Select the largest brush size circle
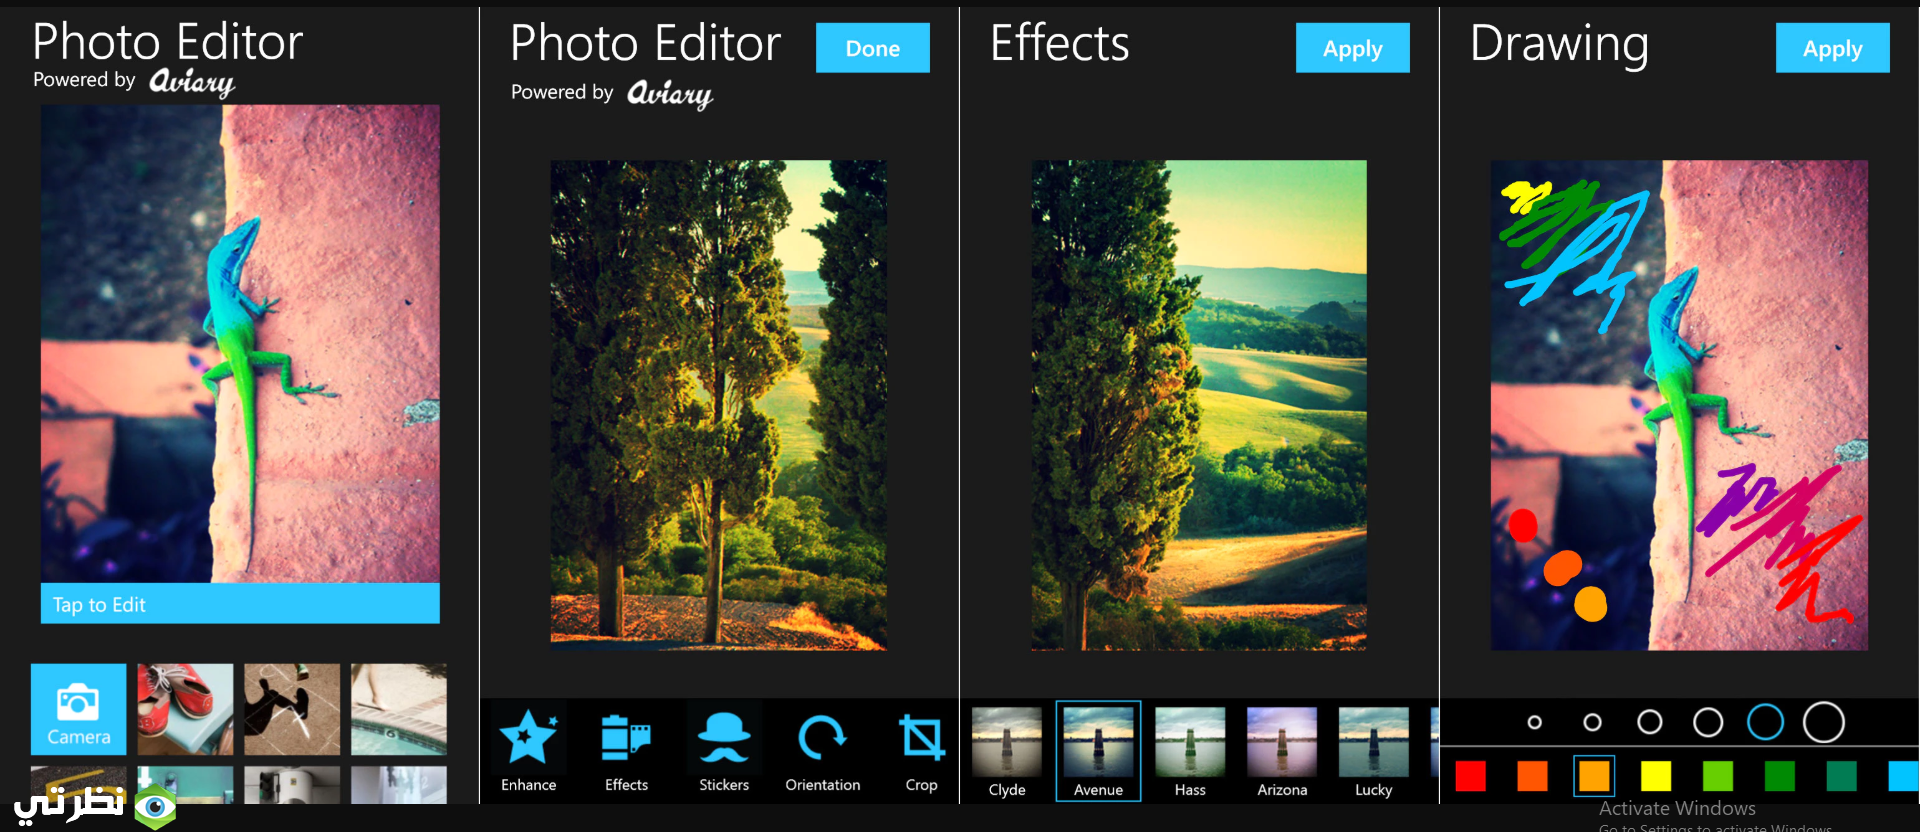The image size is (1920, 832). click(x=1824, y=722)
